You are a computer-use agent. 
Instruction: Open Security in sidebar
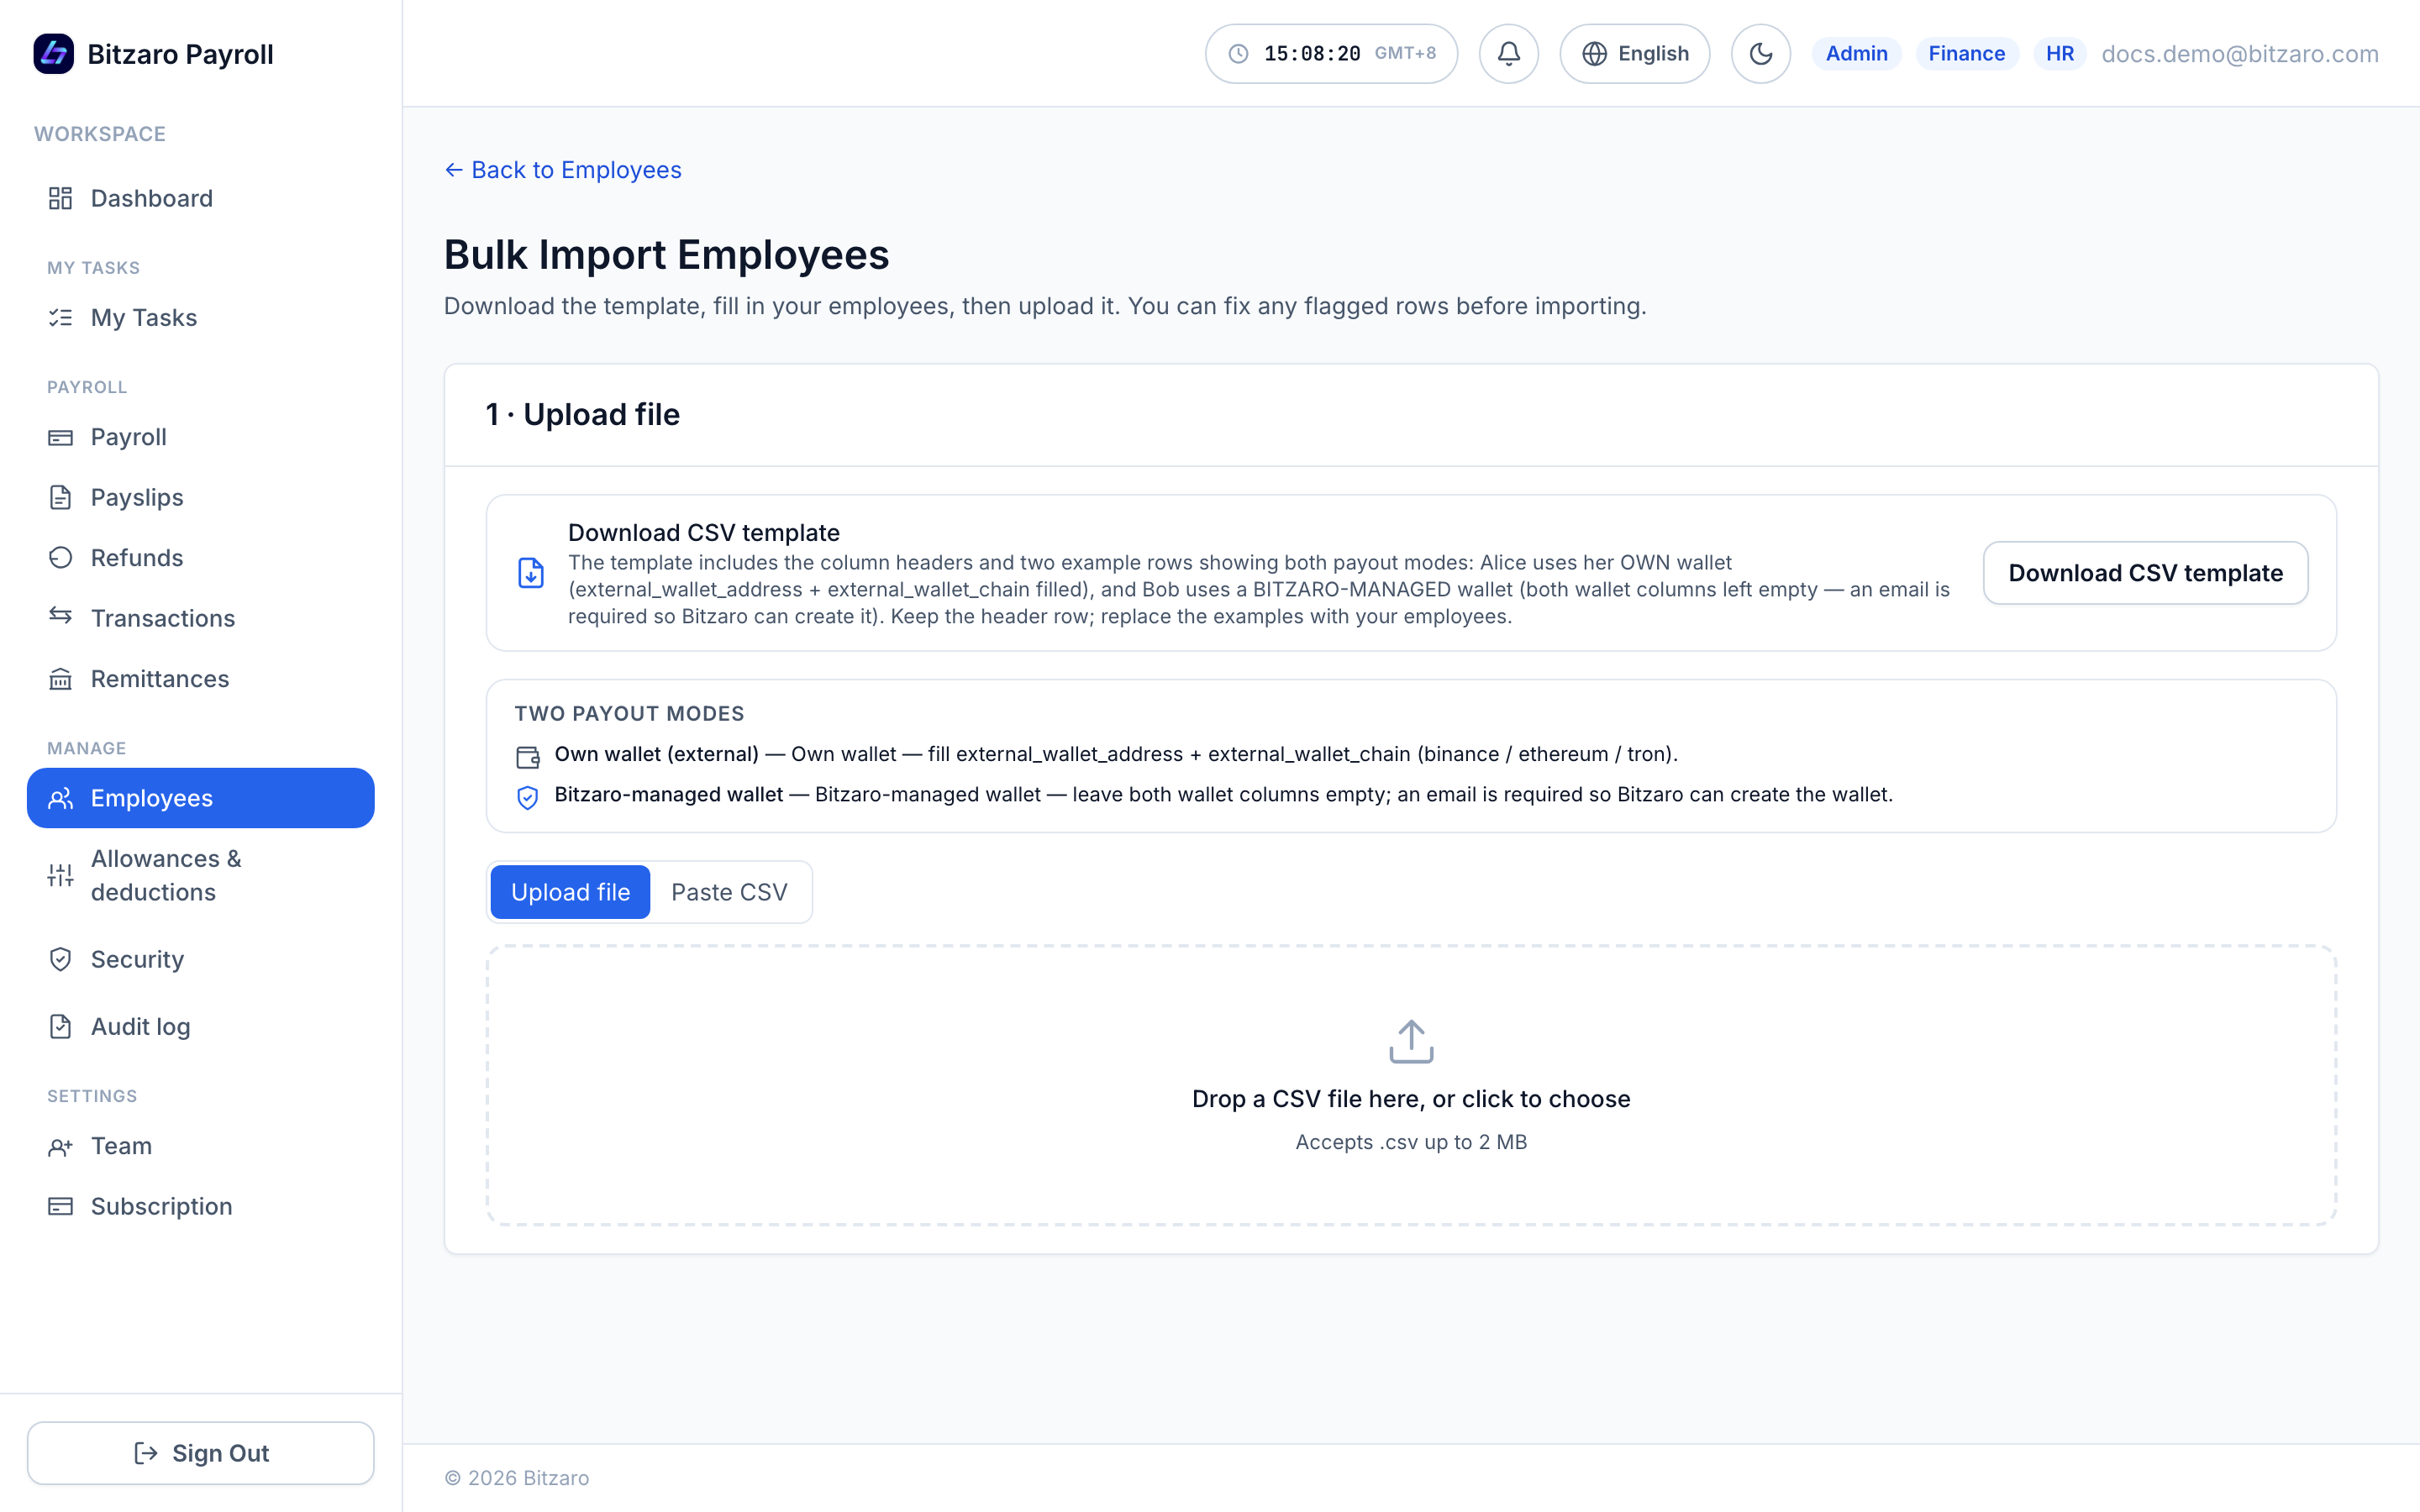pos(200,959)
